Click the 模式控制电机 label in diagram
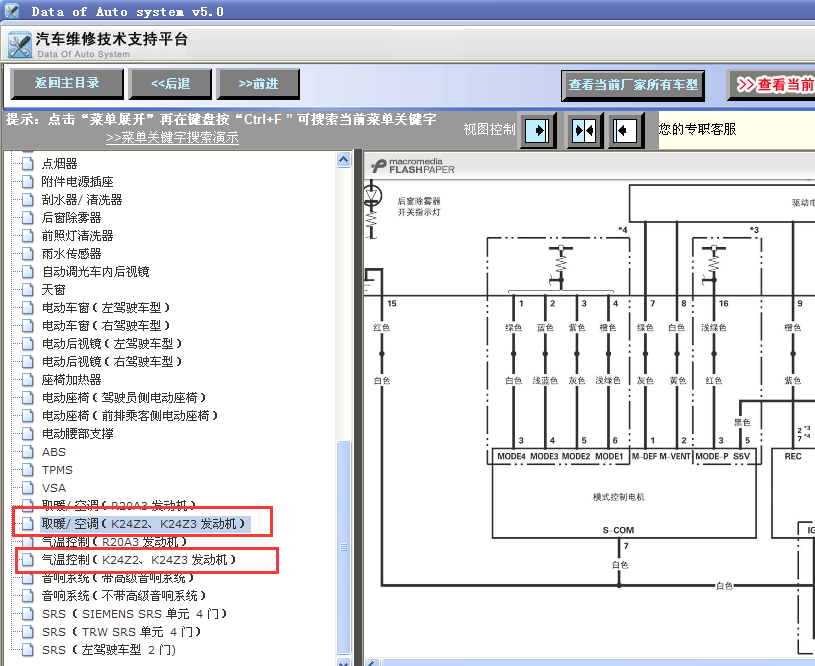Image resolution: width=815 pixels, height=666 pixels. click(619, 497)
